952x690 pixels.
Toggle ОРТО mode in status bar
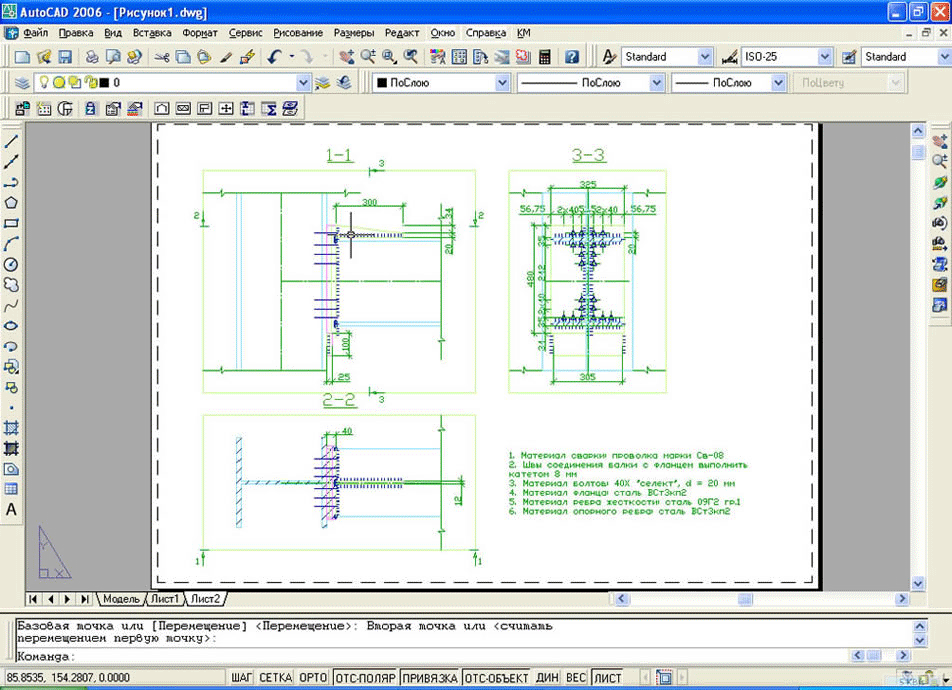[313, 678]
